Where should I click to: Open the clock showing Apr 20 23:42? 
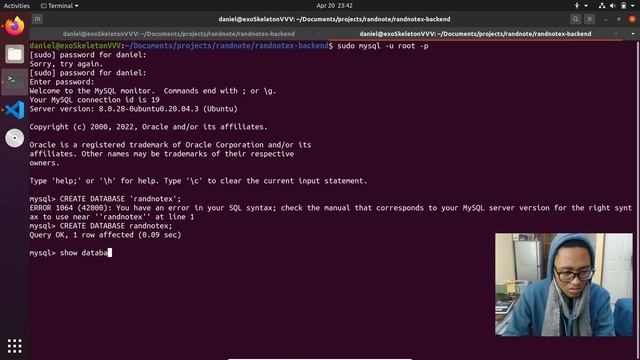pos(334,6)
